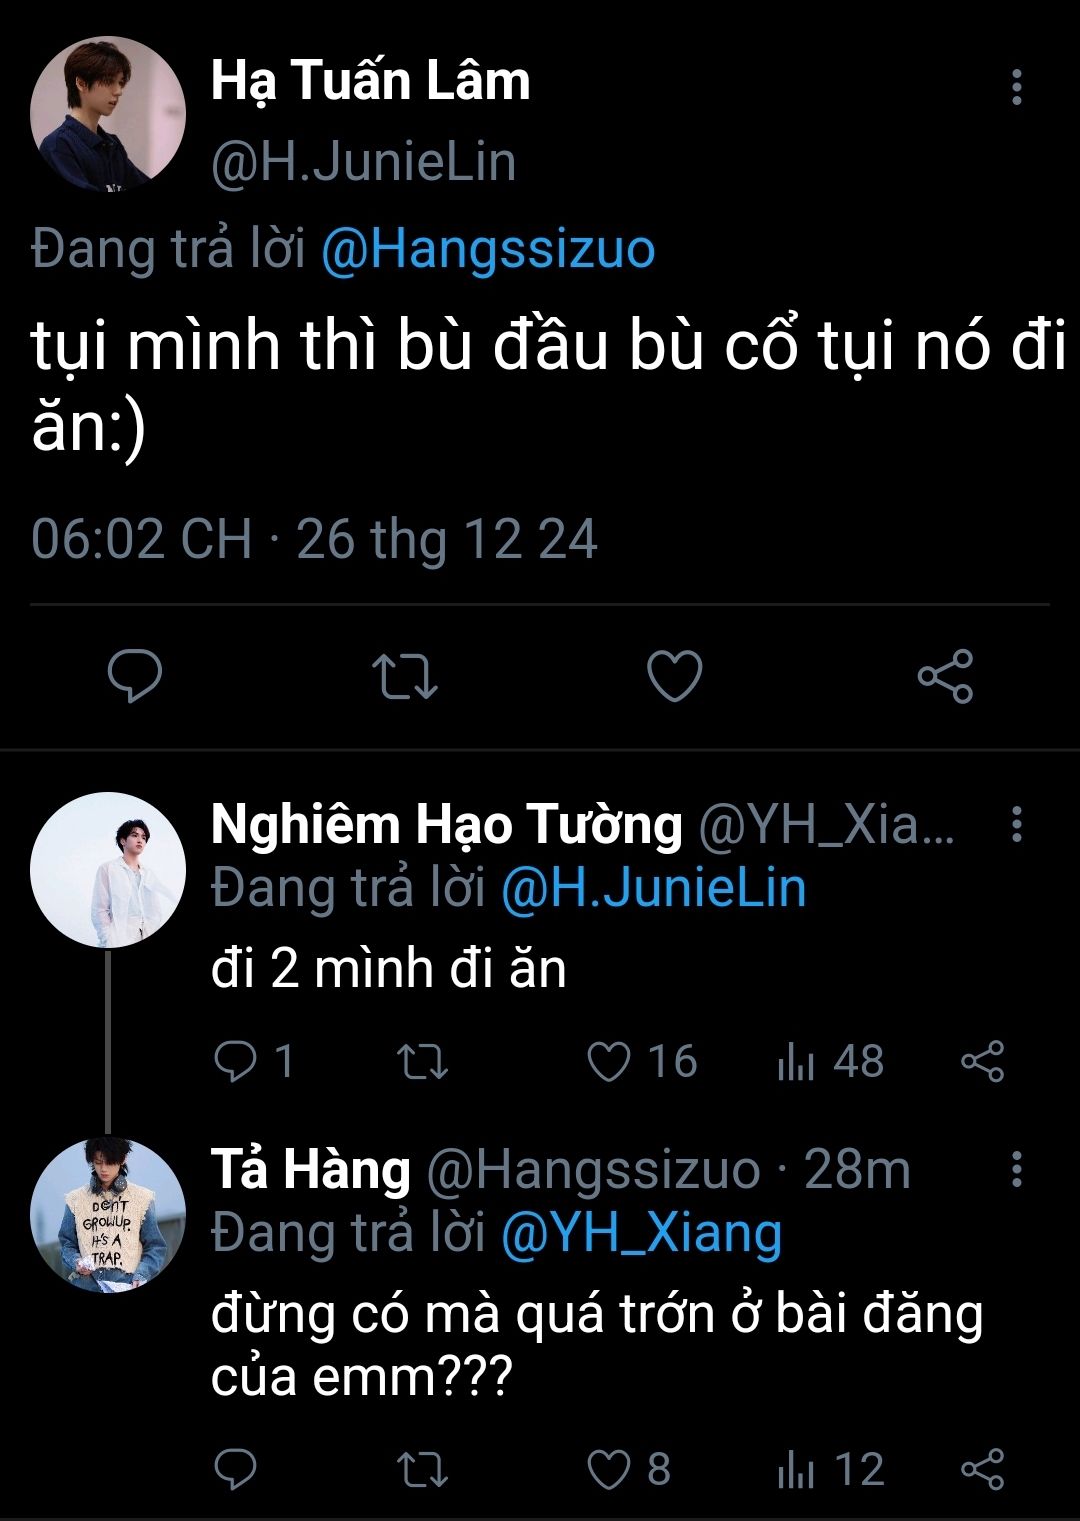View analytics showing 48 views
The height and width of the screenshot is (1521, 1080).
[x=797, y=1061]
